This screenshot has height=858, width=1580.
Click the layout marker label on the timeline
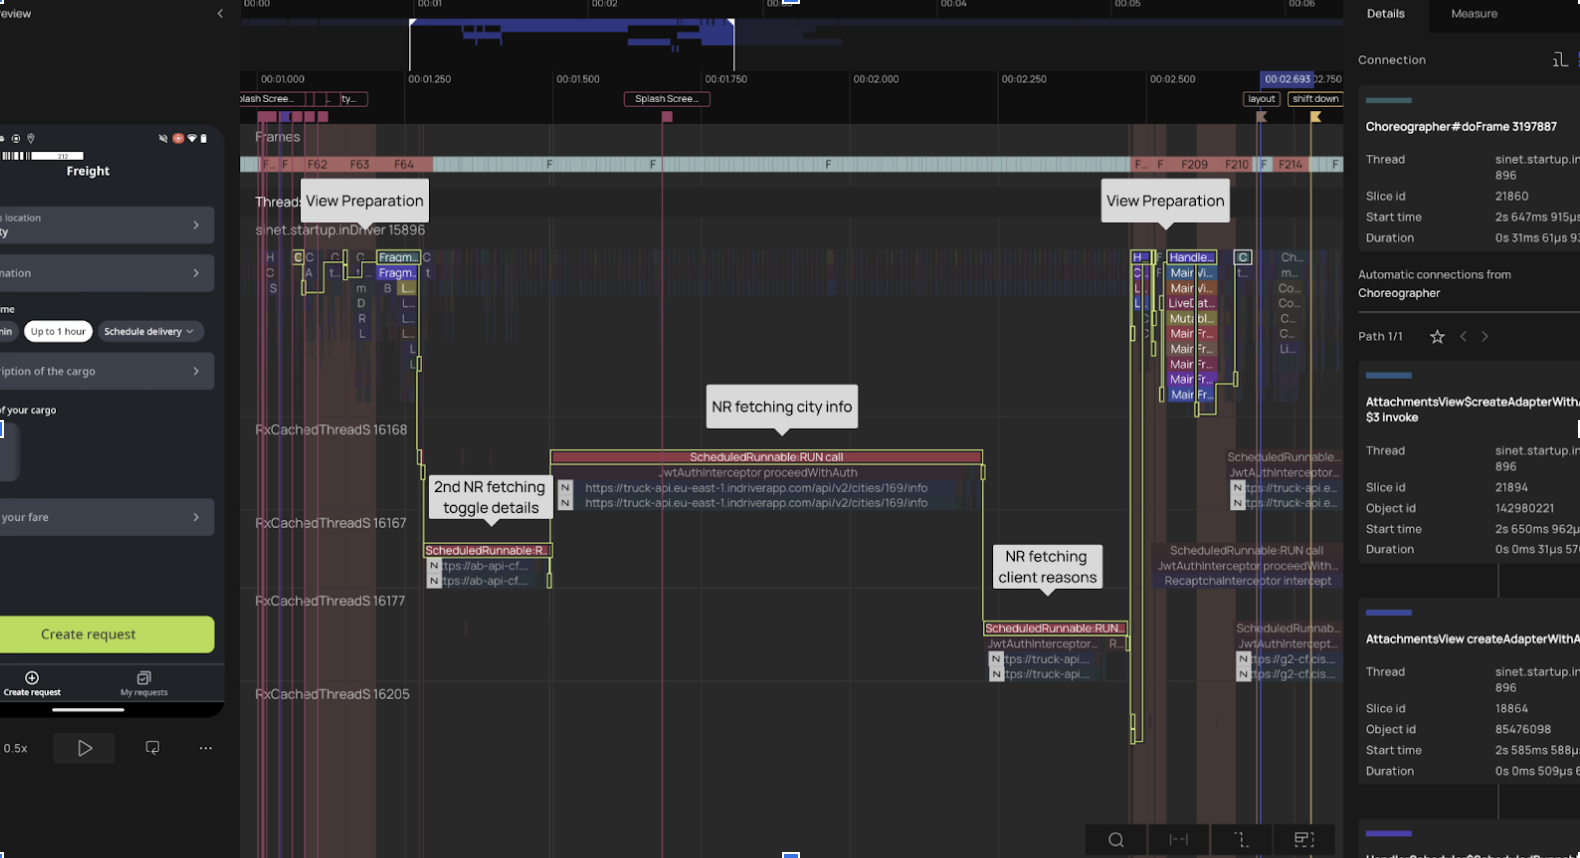(1262, 99)
